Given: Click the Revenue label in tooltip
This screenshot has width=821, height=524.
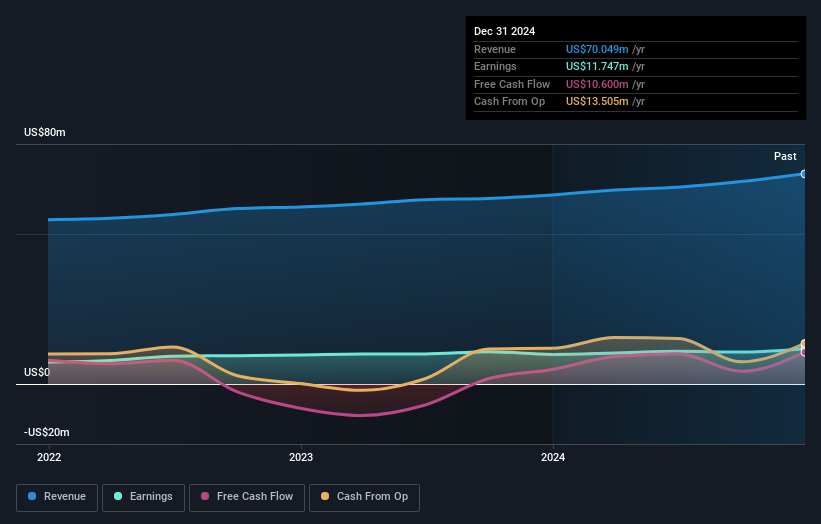Looking at the screenshot, I should coord(495,49).
